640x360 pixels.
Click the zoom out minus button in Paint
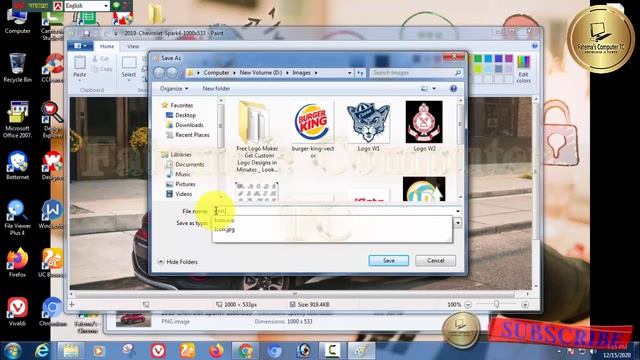pos(468,304)
